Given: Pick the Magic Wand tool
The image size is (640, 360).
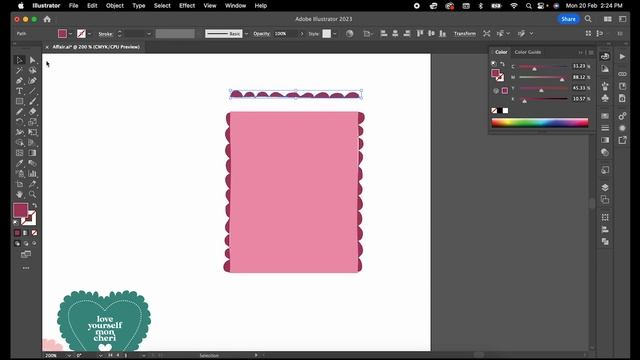Looking at the screenshot, I should tap(19, 70).
